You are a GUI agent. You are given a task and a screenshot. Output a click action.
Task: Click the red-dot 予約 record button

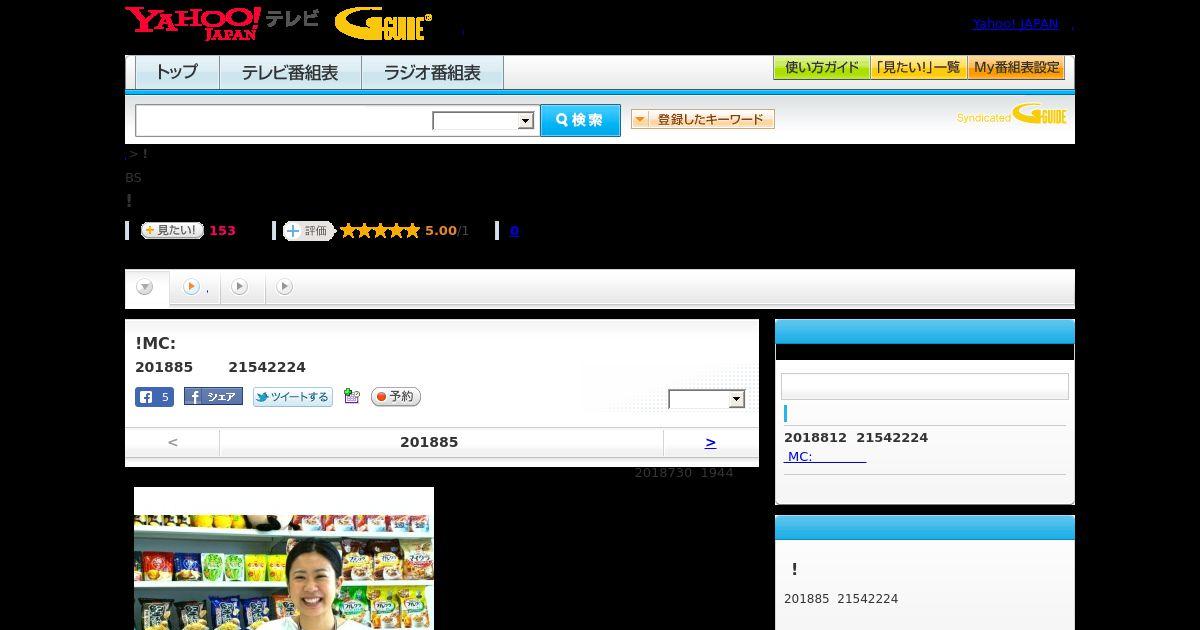[x=396, y=397]
